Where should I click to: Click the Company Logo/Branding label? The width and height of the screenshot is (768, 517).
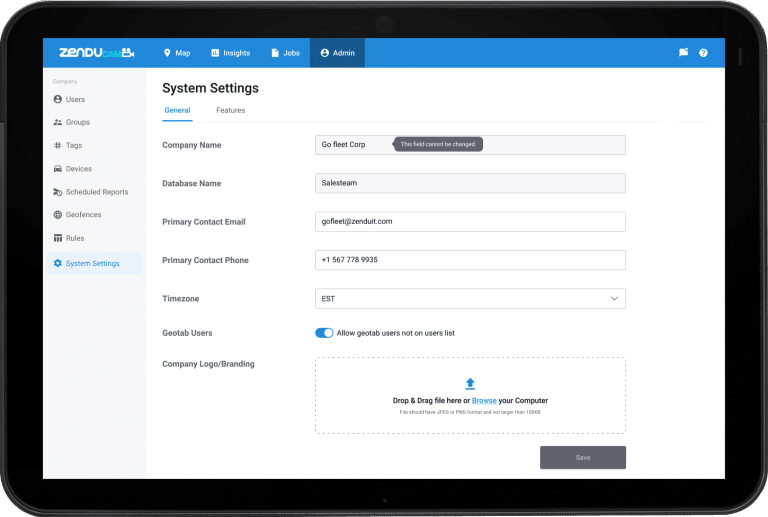208,364
